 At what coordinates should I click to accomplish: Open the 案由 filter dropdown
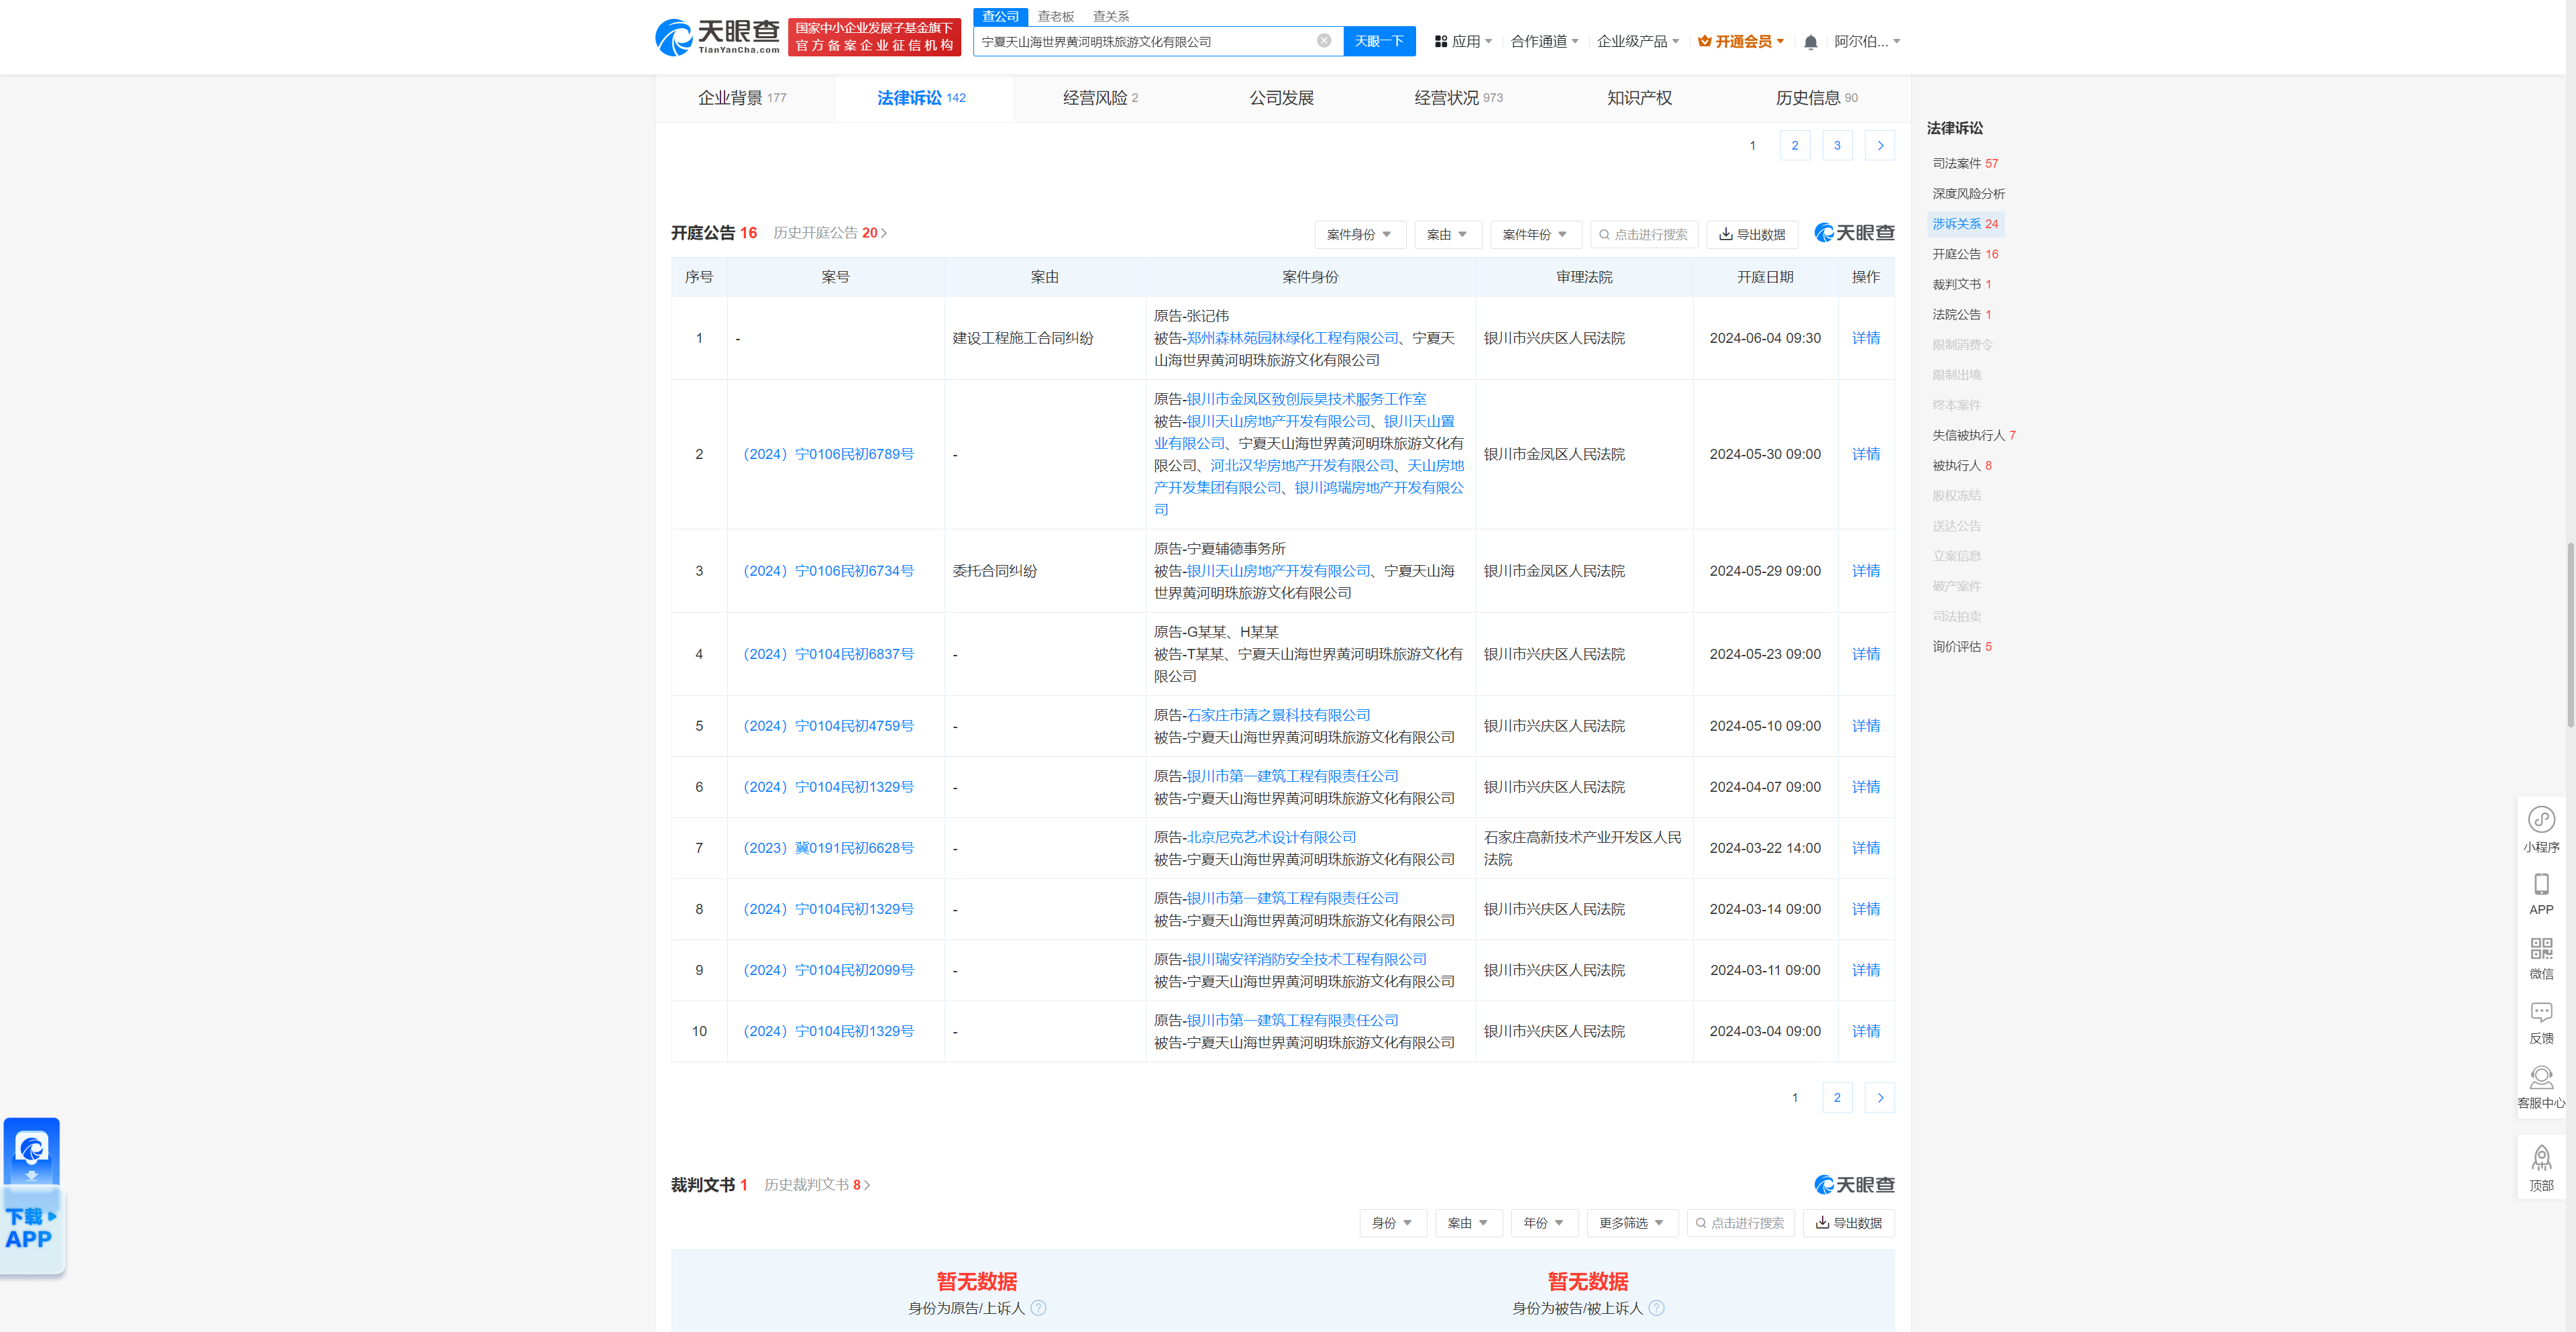(x=1447, y=234)
